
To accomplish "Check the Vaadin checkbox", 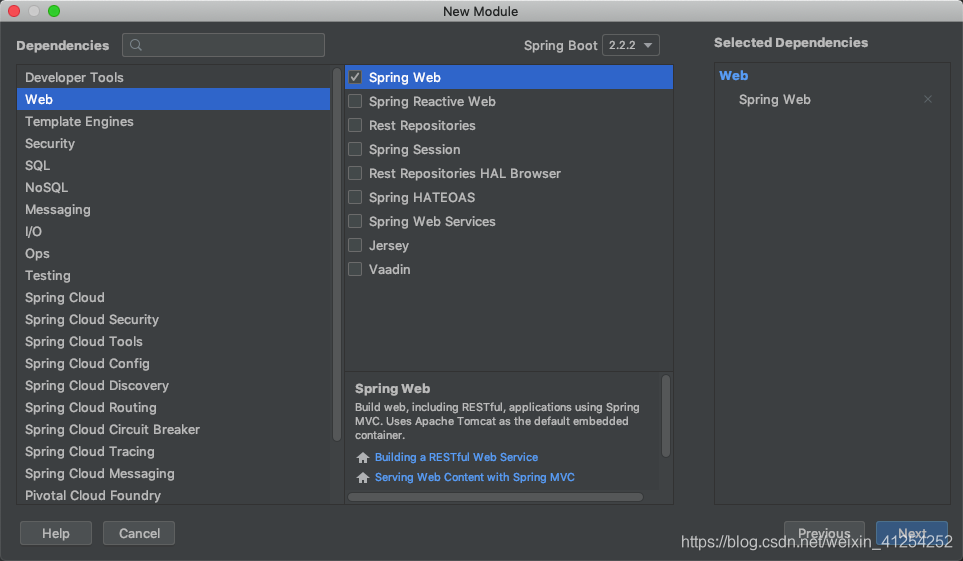I will click(x=355, y=269).
